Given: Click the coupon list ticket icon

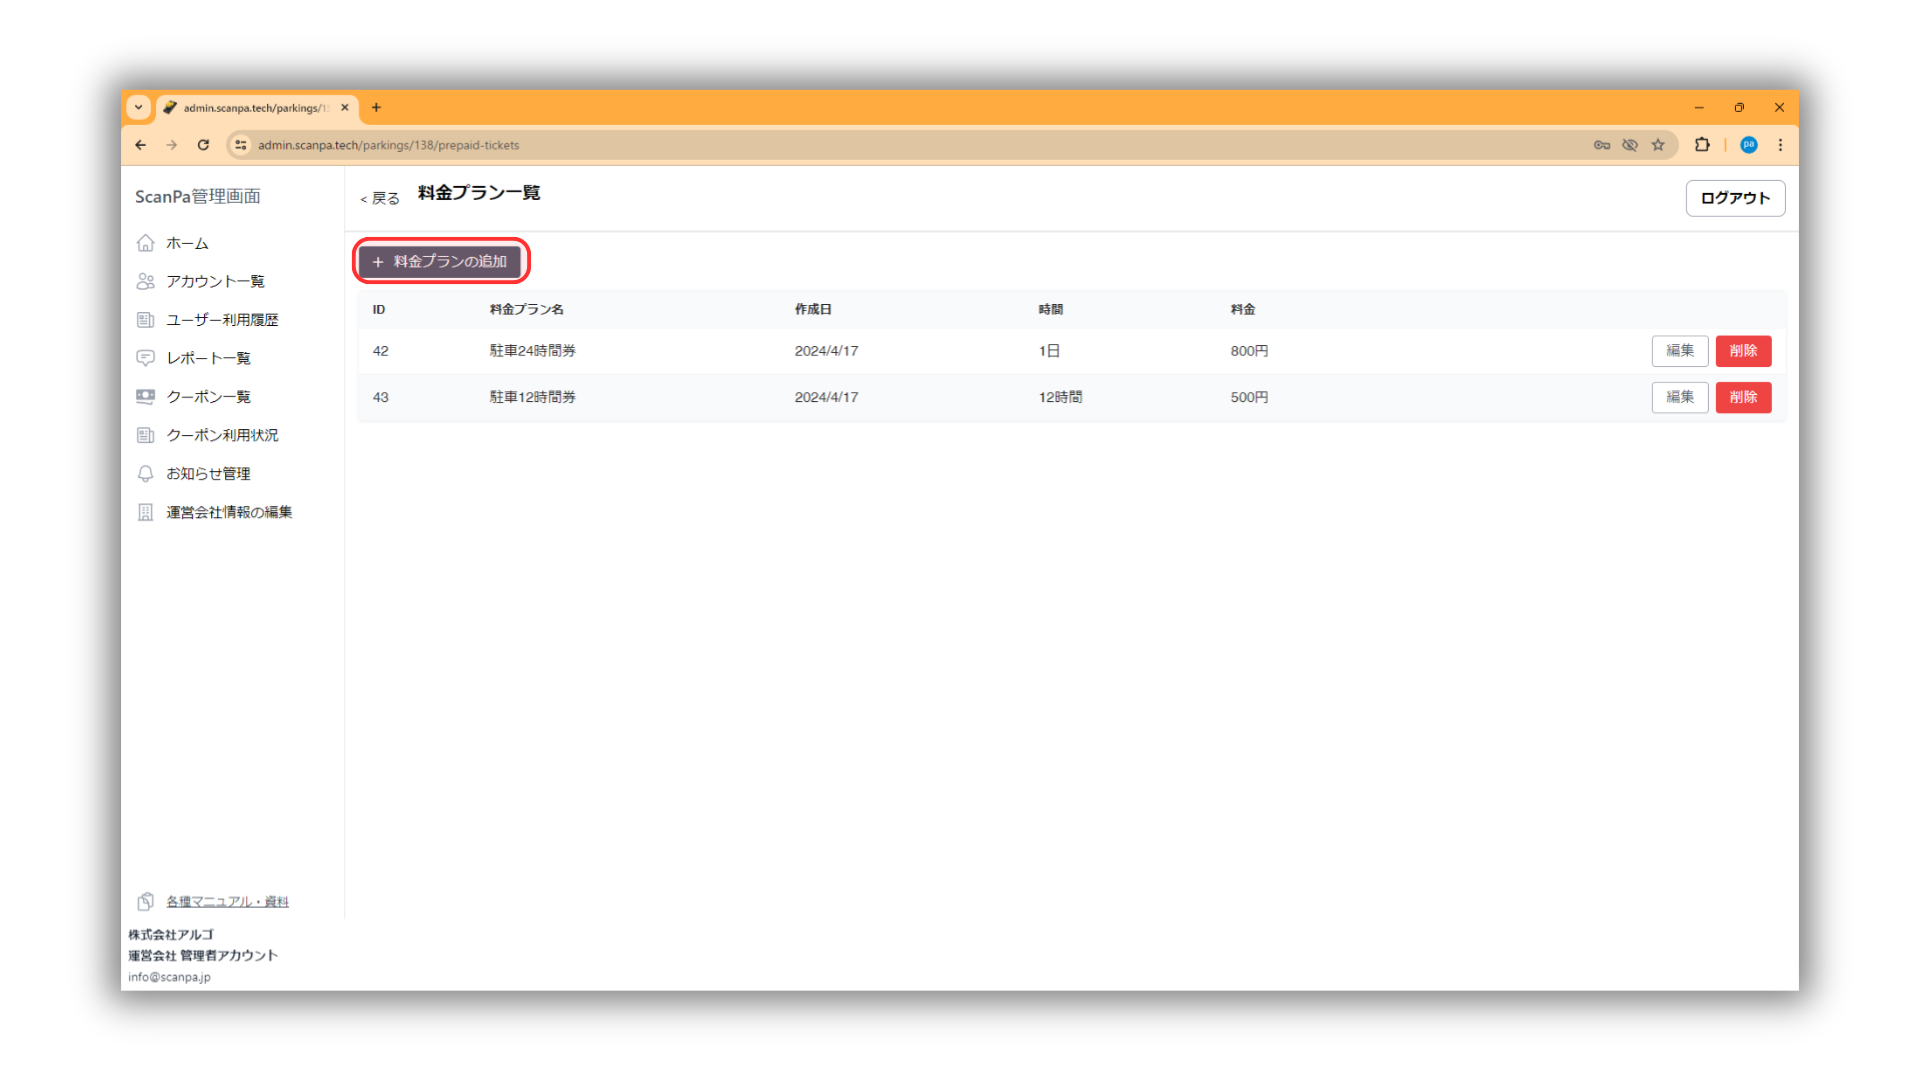Looking at the screenshot, I should (x=146, y=397).
